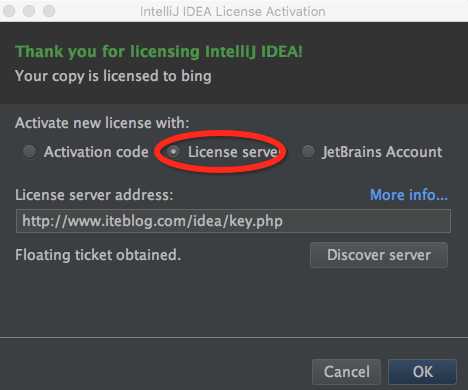Click the window zoom button in the title bar
This screenshot has width=468, height=390.
pyautogui.click(x=49, y=11)
